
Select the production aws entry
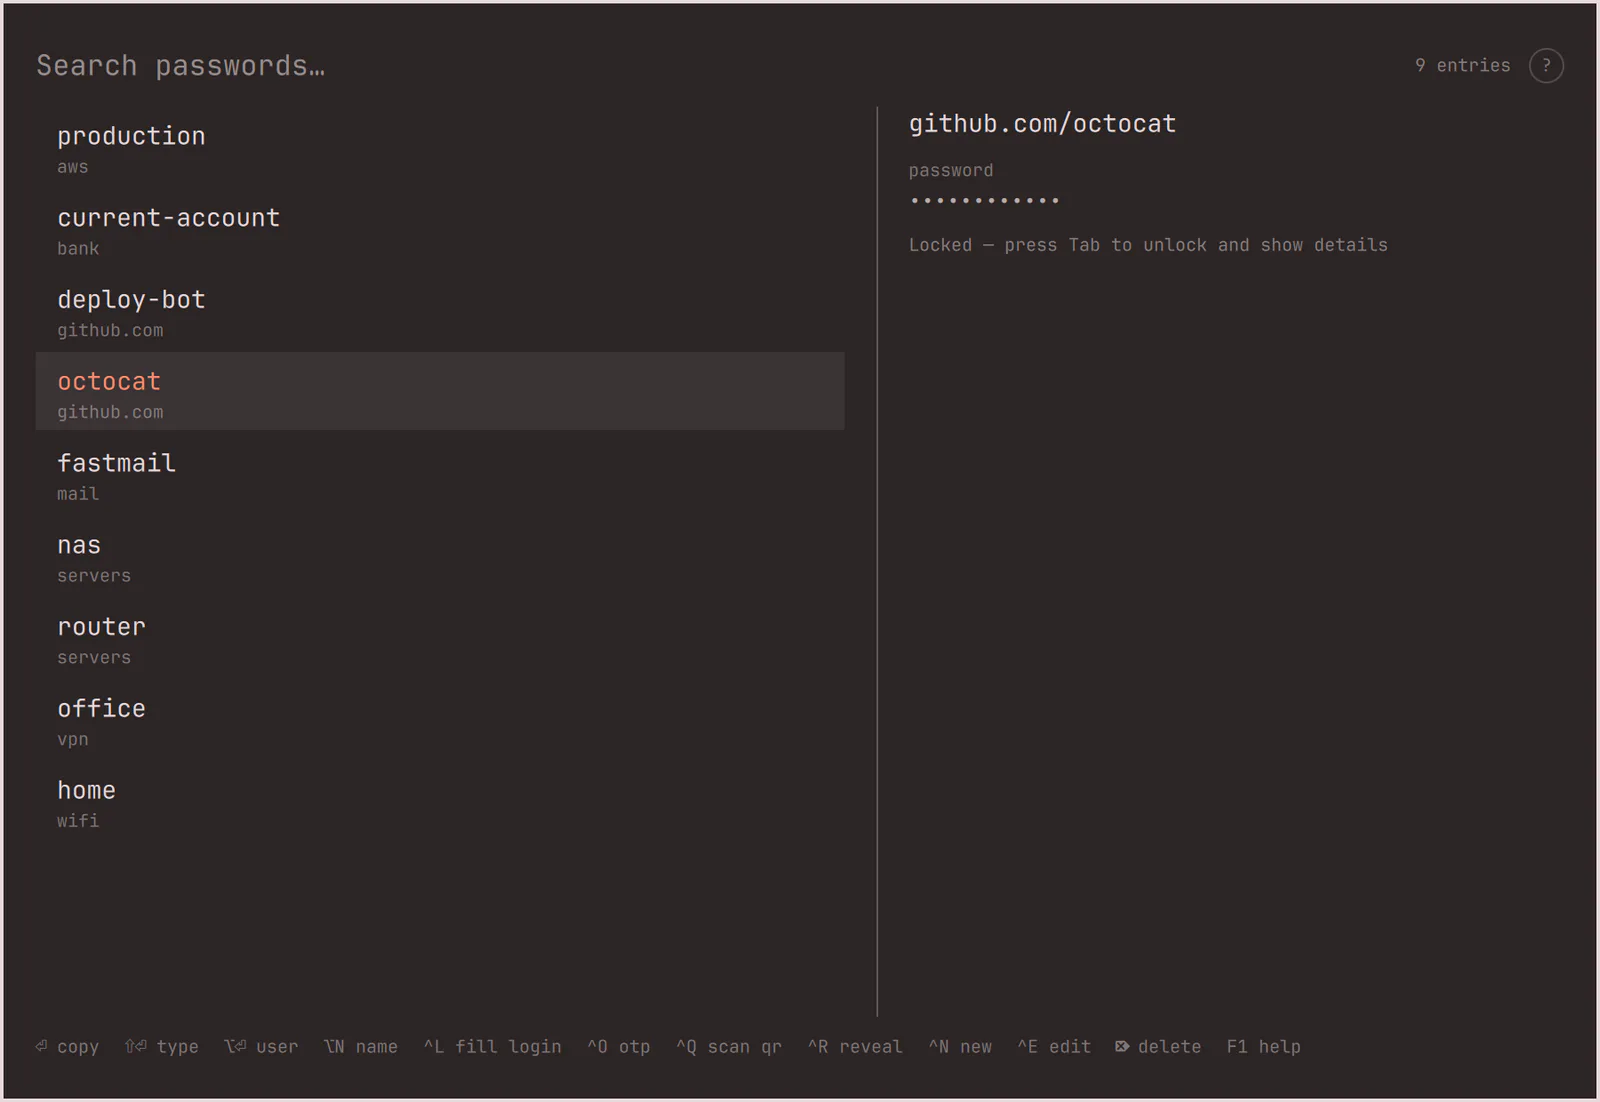coord(440,146)
